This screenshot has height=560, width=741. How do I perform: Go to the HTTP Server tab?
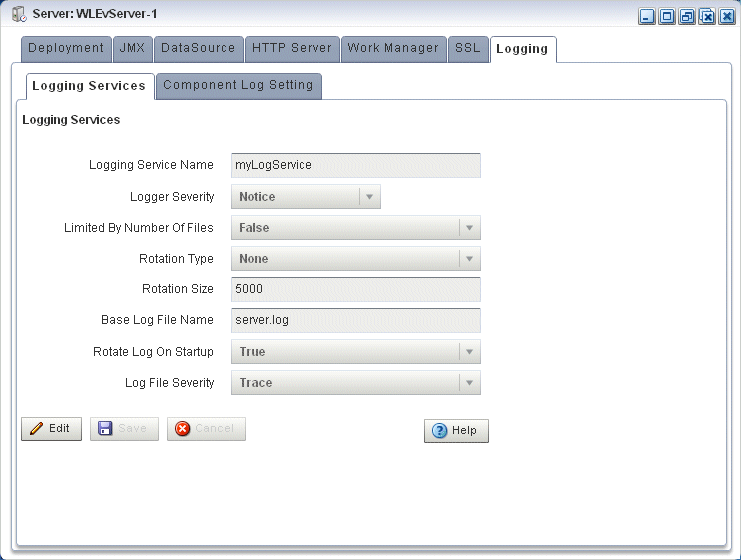coord(292,49)
